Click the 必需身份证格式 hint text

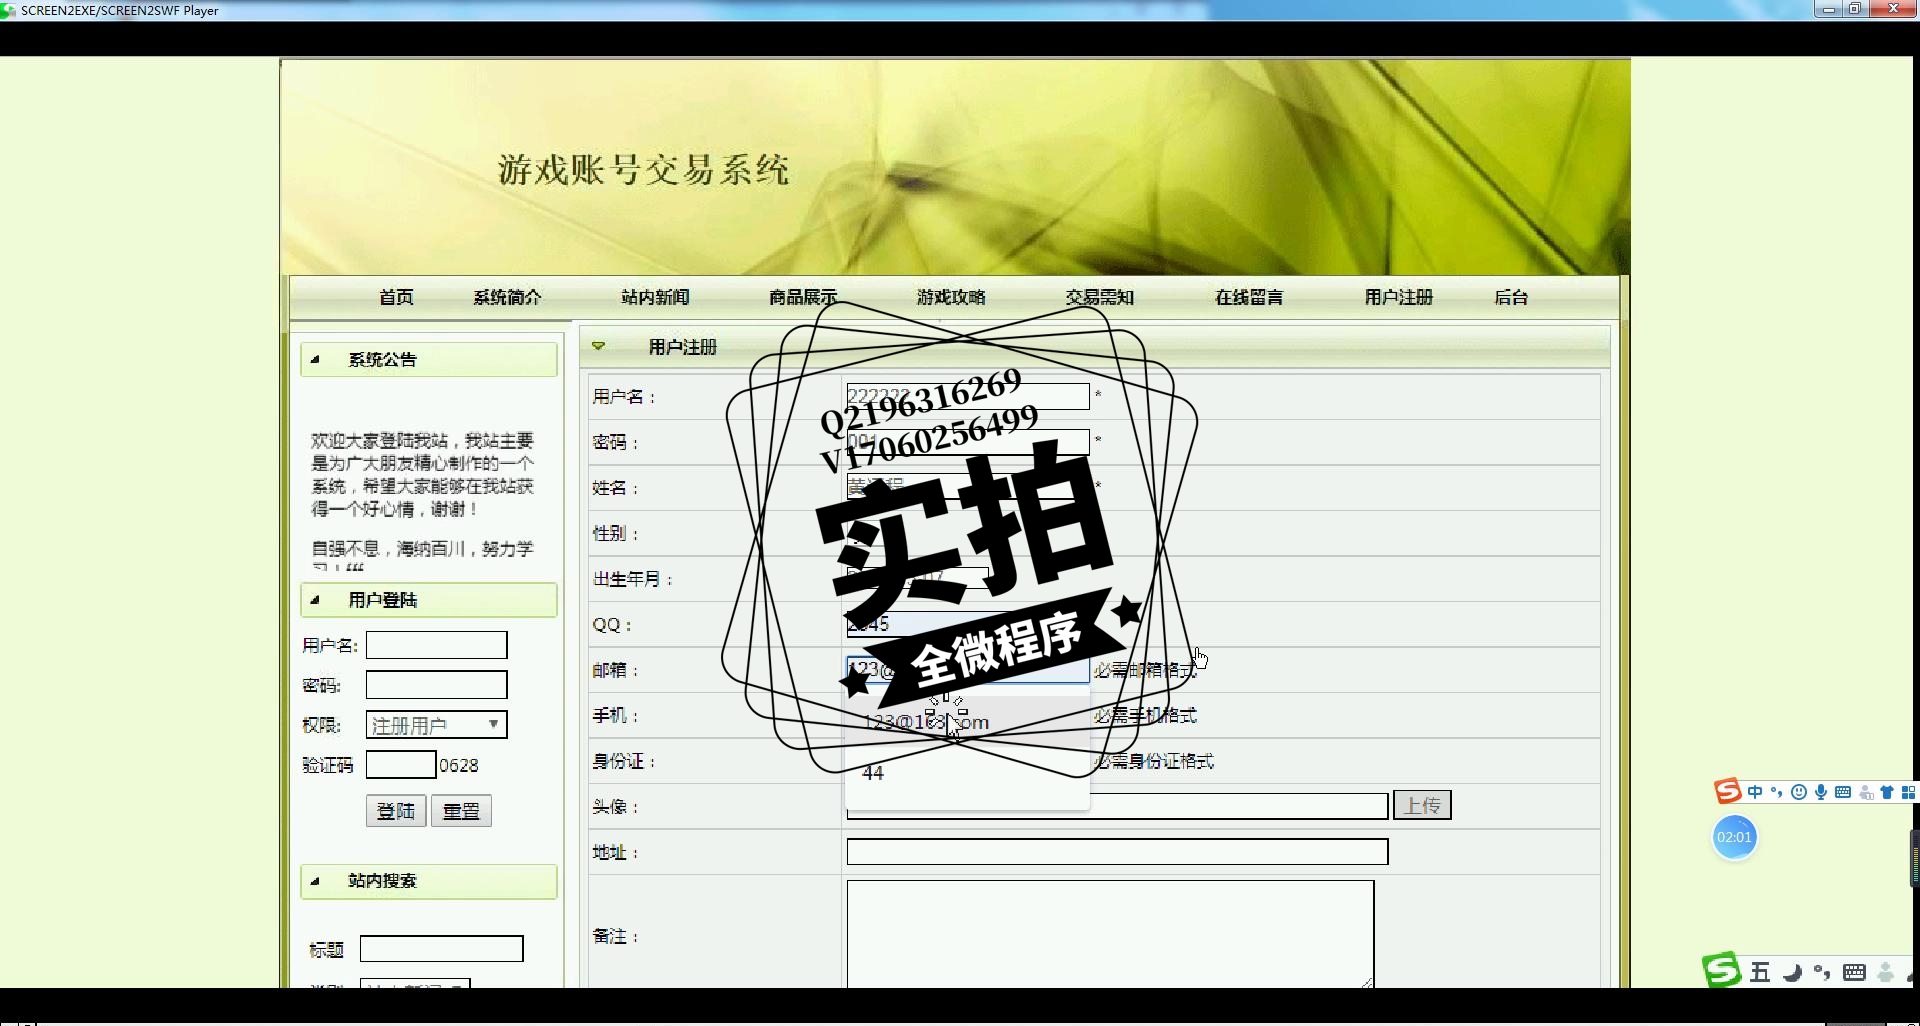[1154, 762]
